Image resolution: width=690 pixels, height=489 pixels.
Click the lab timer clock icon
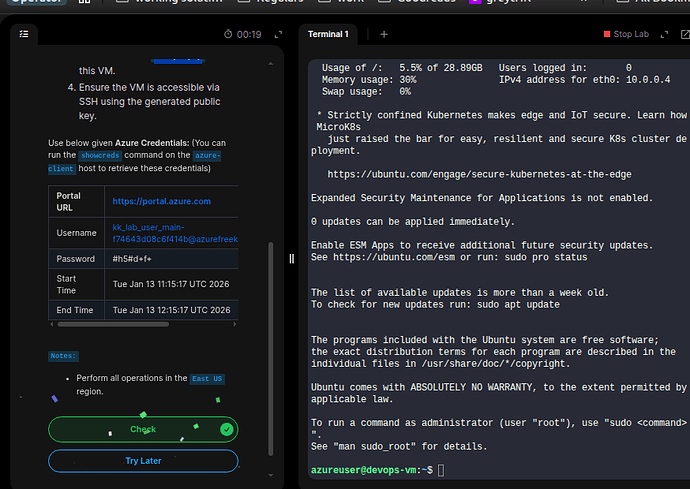click(x=226, y=34)
